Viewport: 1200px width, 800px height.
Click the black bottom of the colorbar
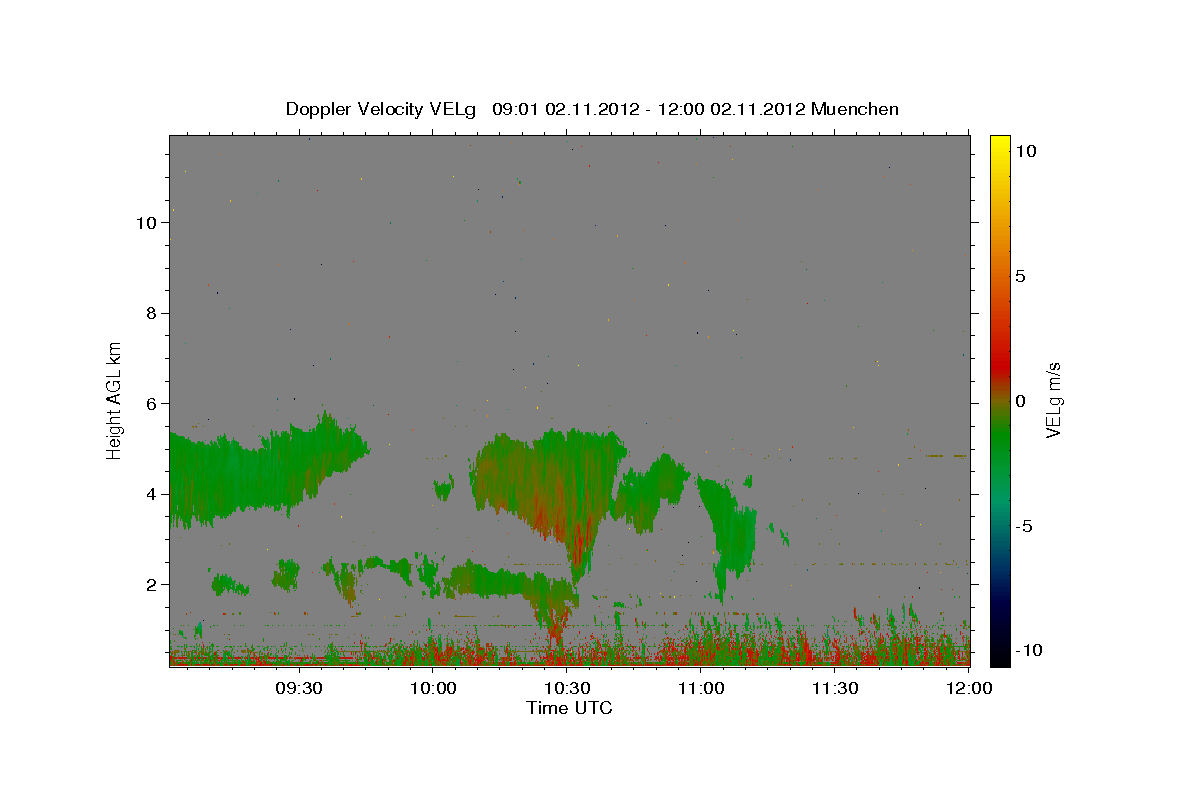tap(999, 657)
